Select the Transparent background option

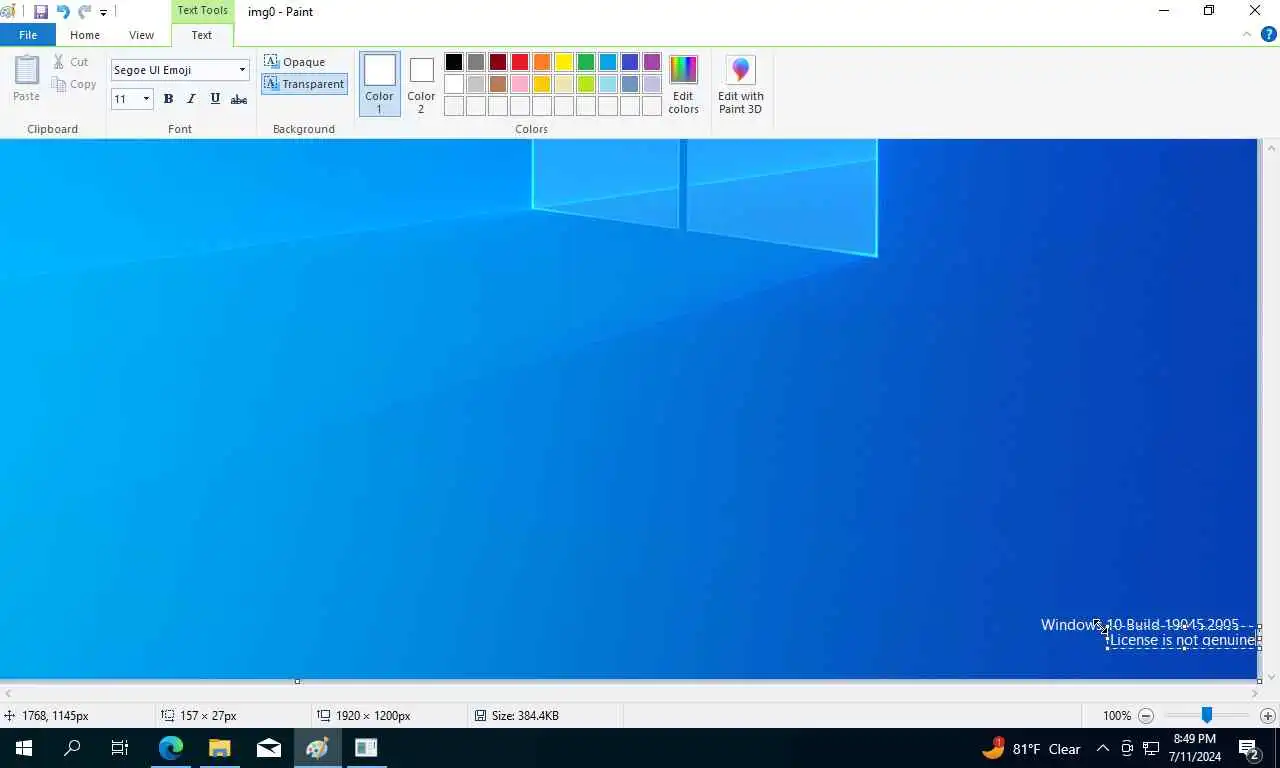[x=305, y=84]
